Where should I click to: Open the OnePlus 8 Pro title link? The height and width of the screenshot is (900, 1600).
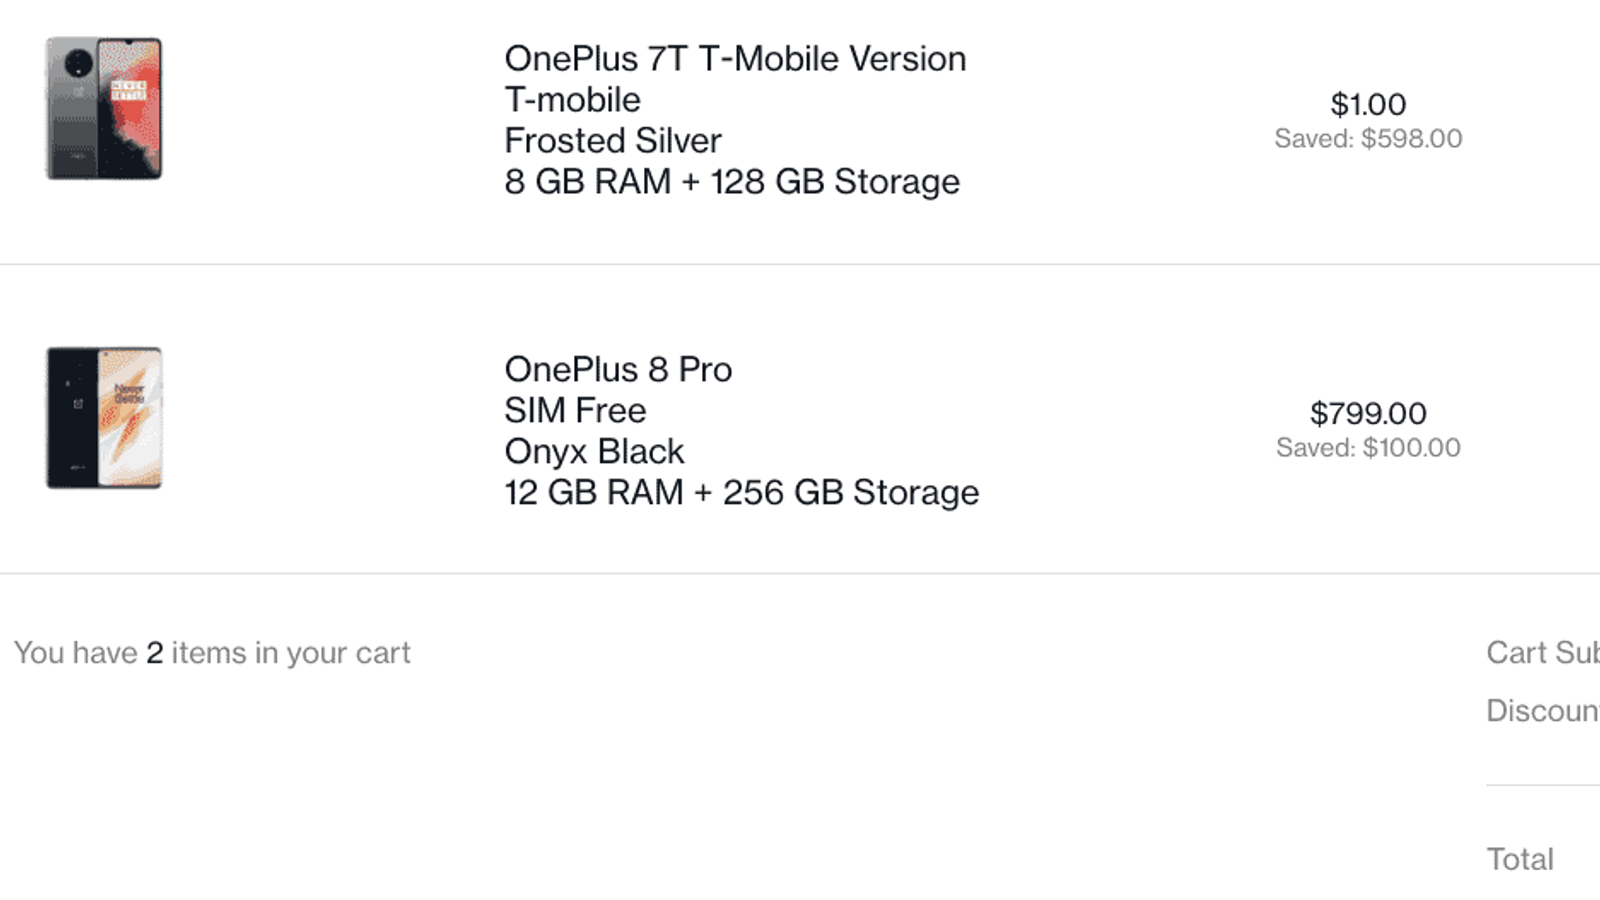[x=618, y=370]
